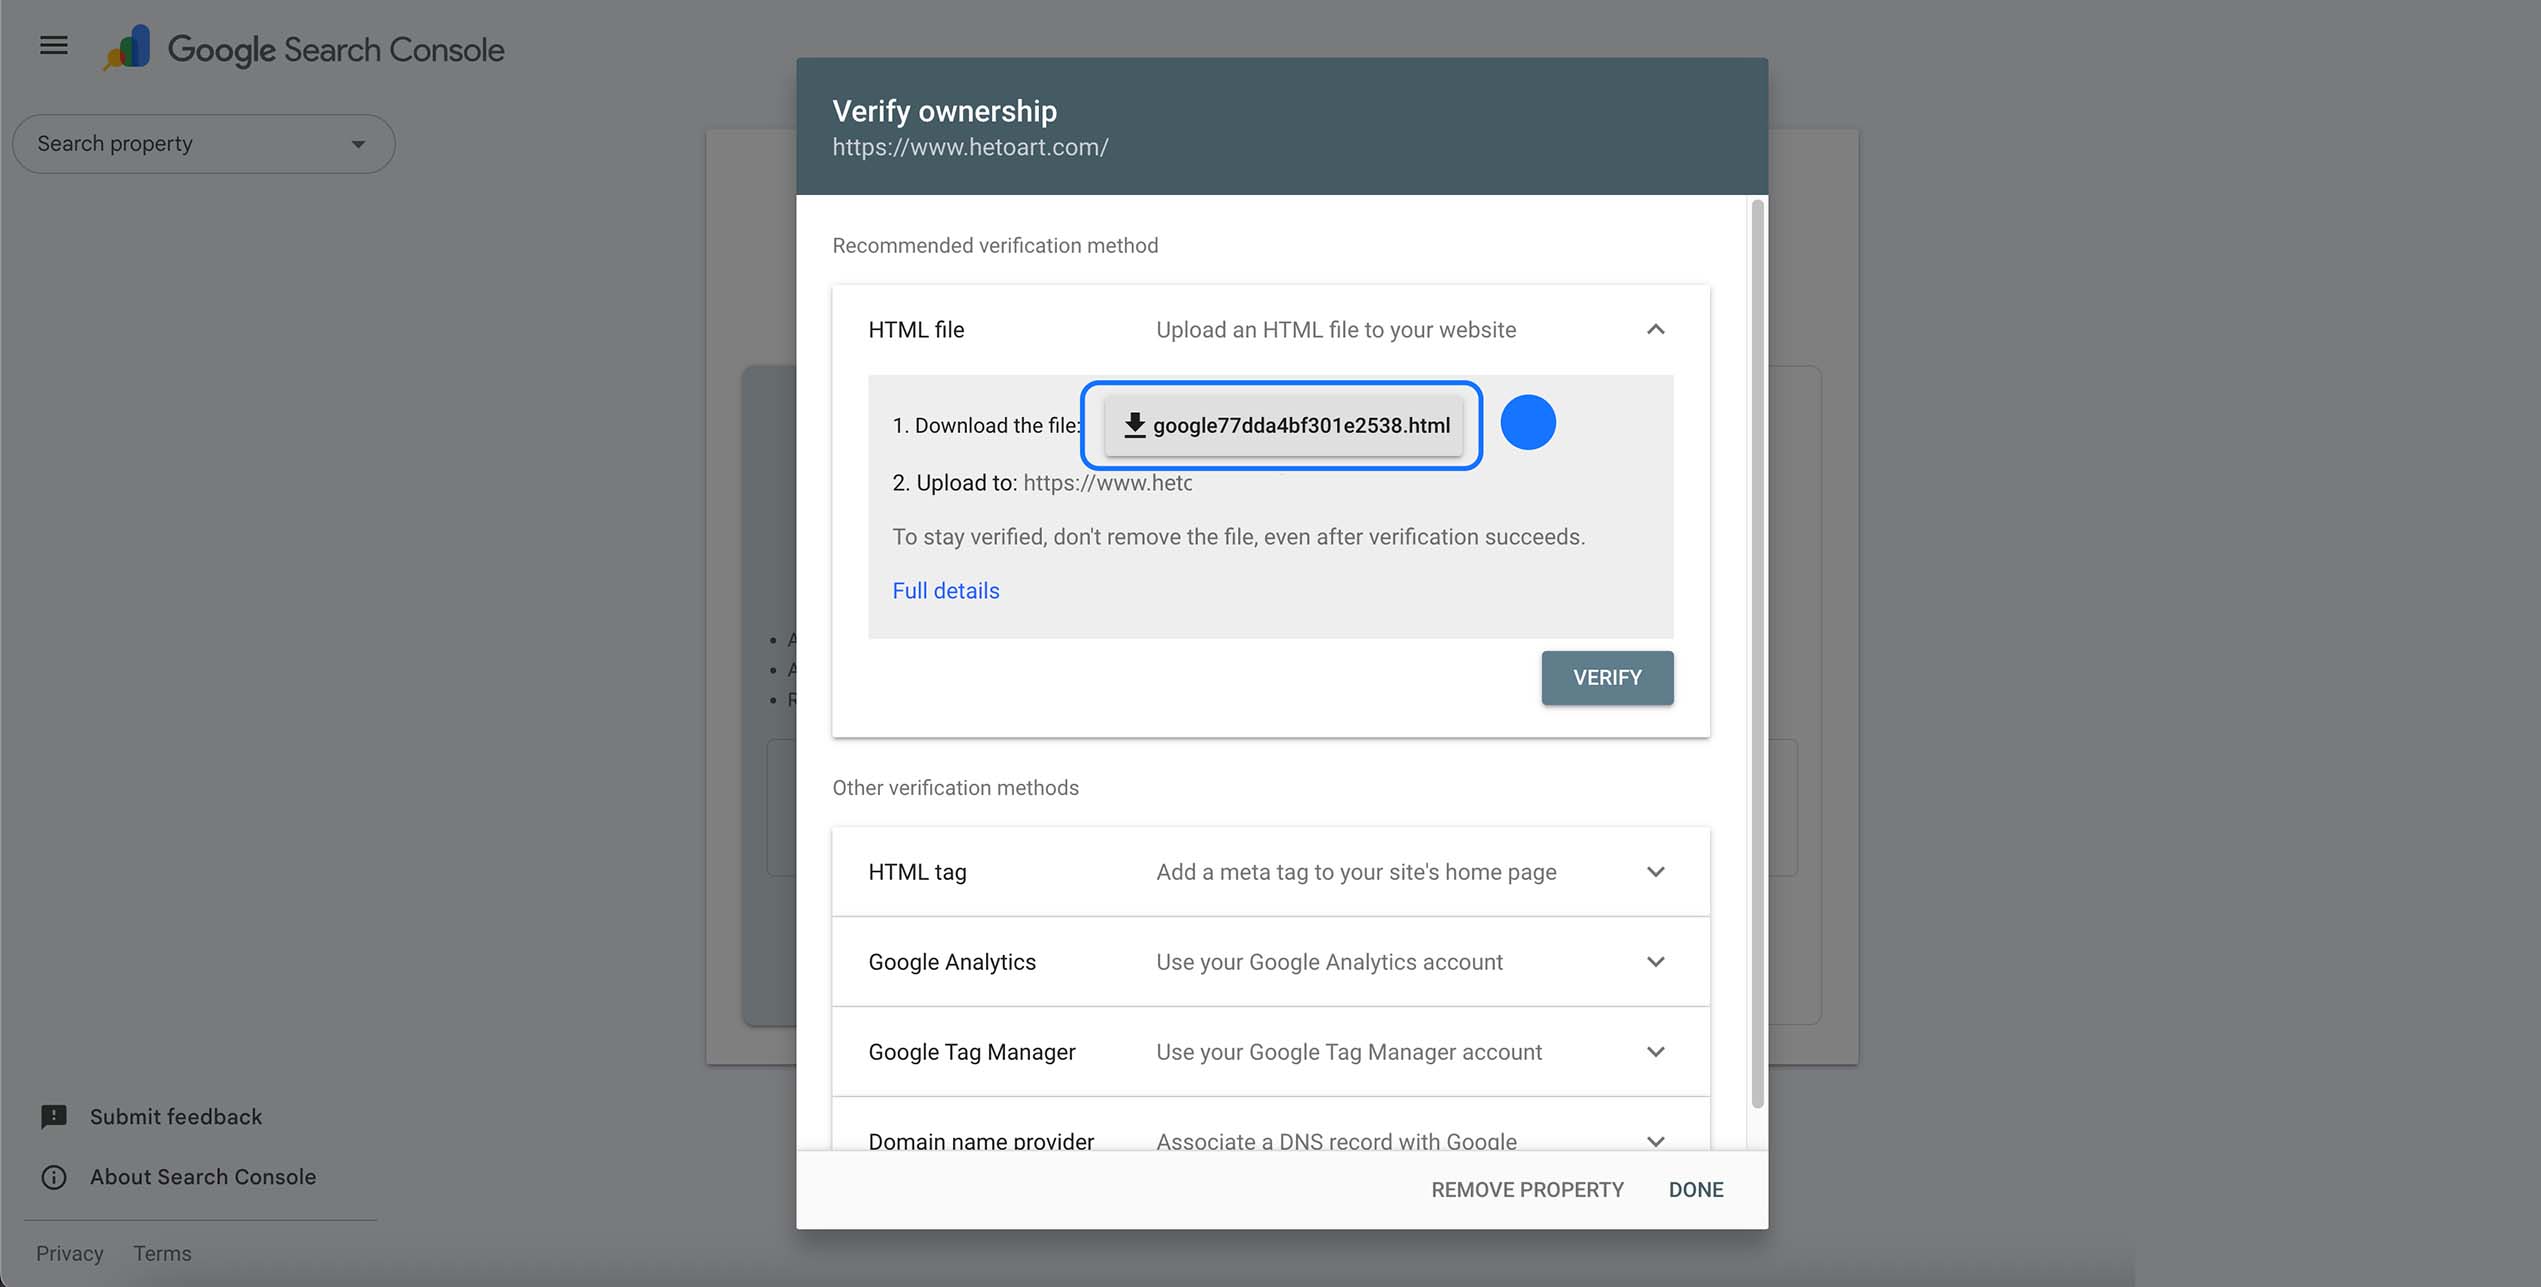
Task: Click the download icon on the HTML file button
Action: click(x=1135, y=424)
